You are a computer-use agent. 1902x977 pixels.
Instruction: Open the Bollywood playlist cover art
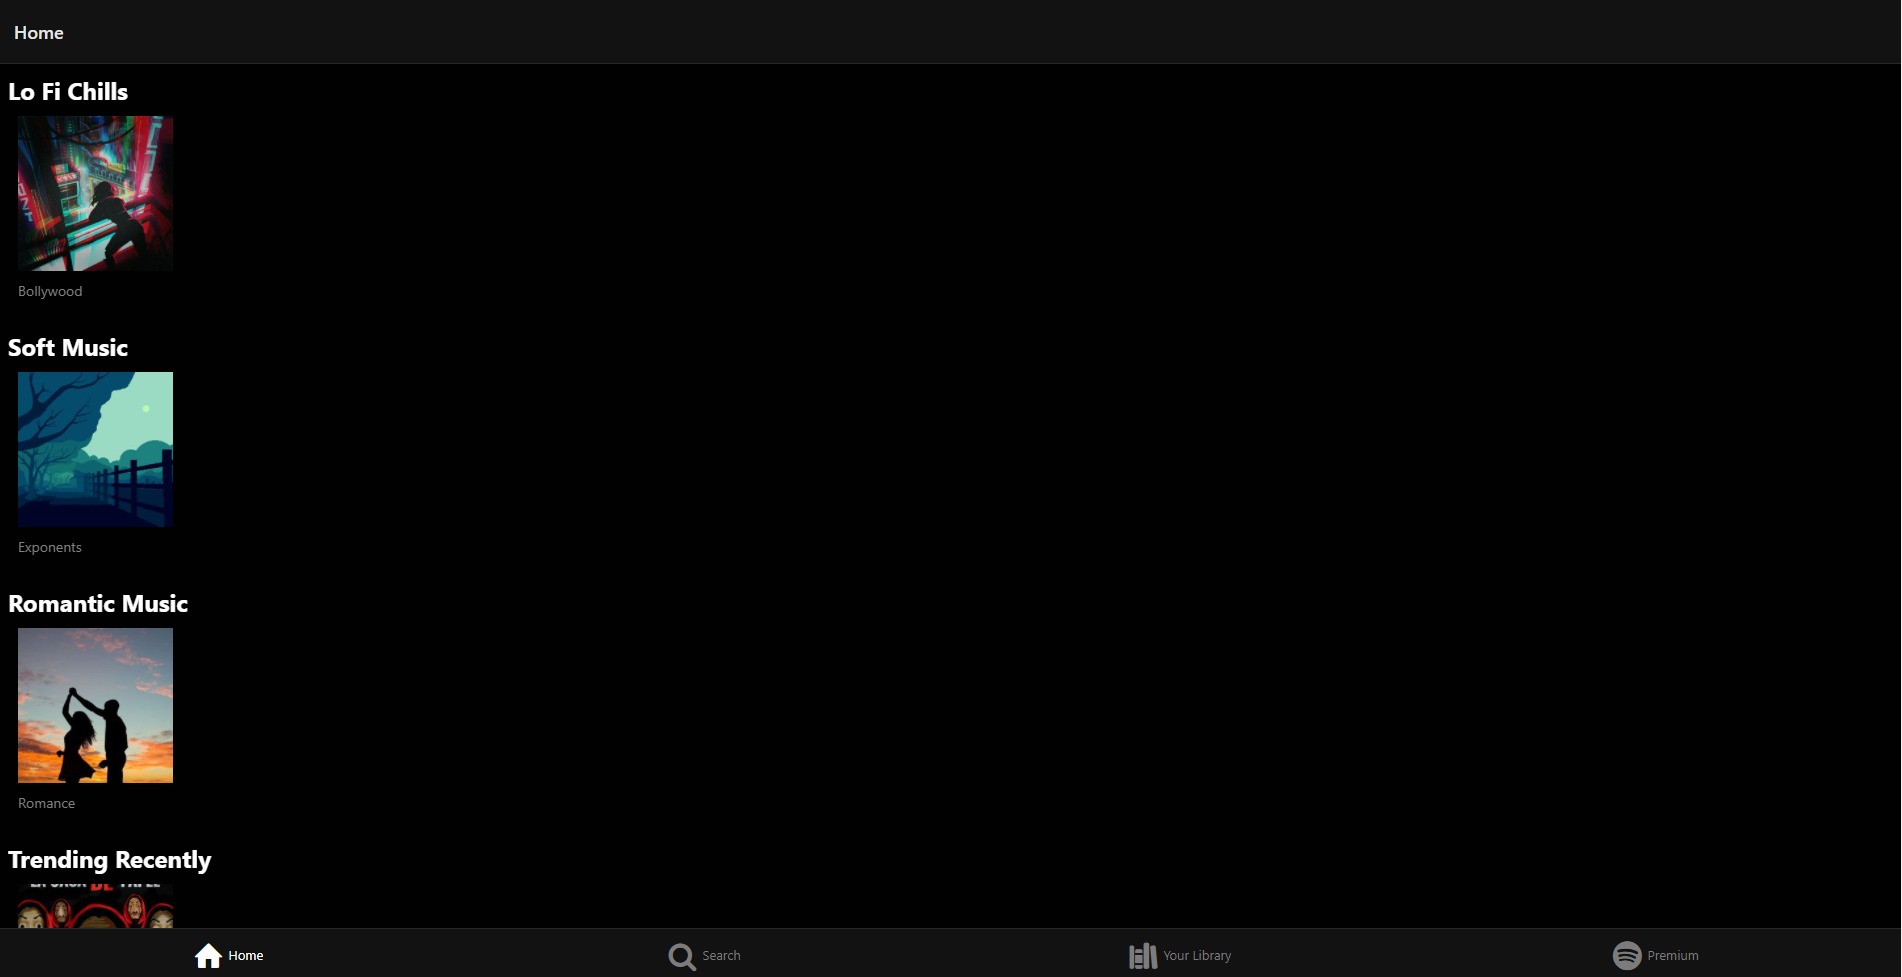95,193
